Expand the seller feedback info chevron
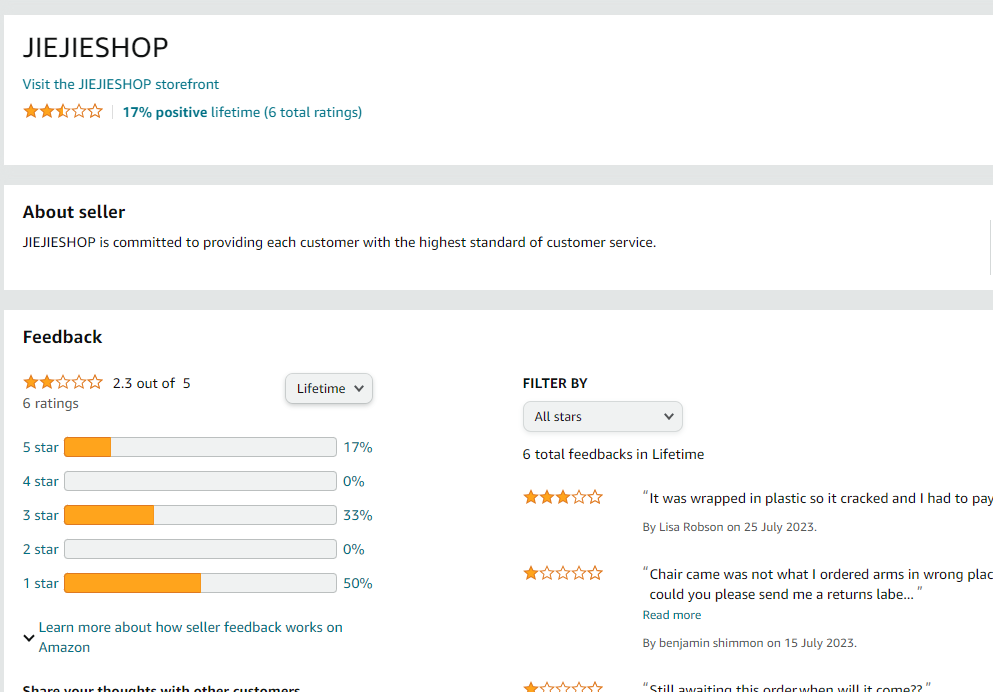Viewport: 993px width, 692px height. click(29, 637)
